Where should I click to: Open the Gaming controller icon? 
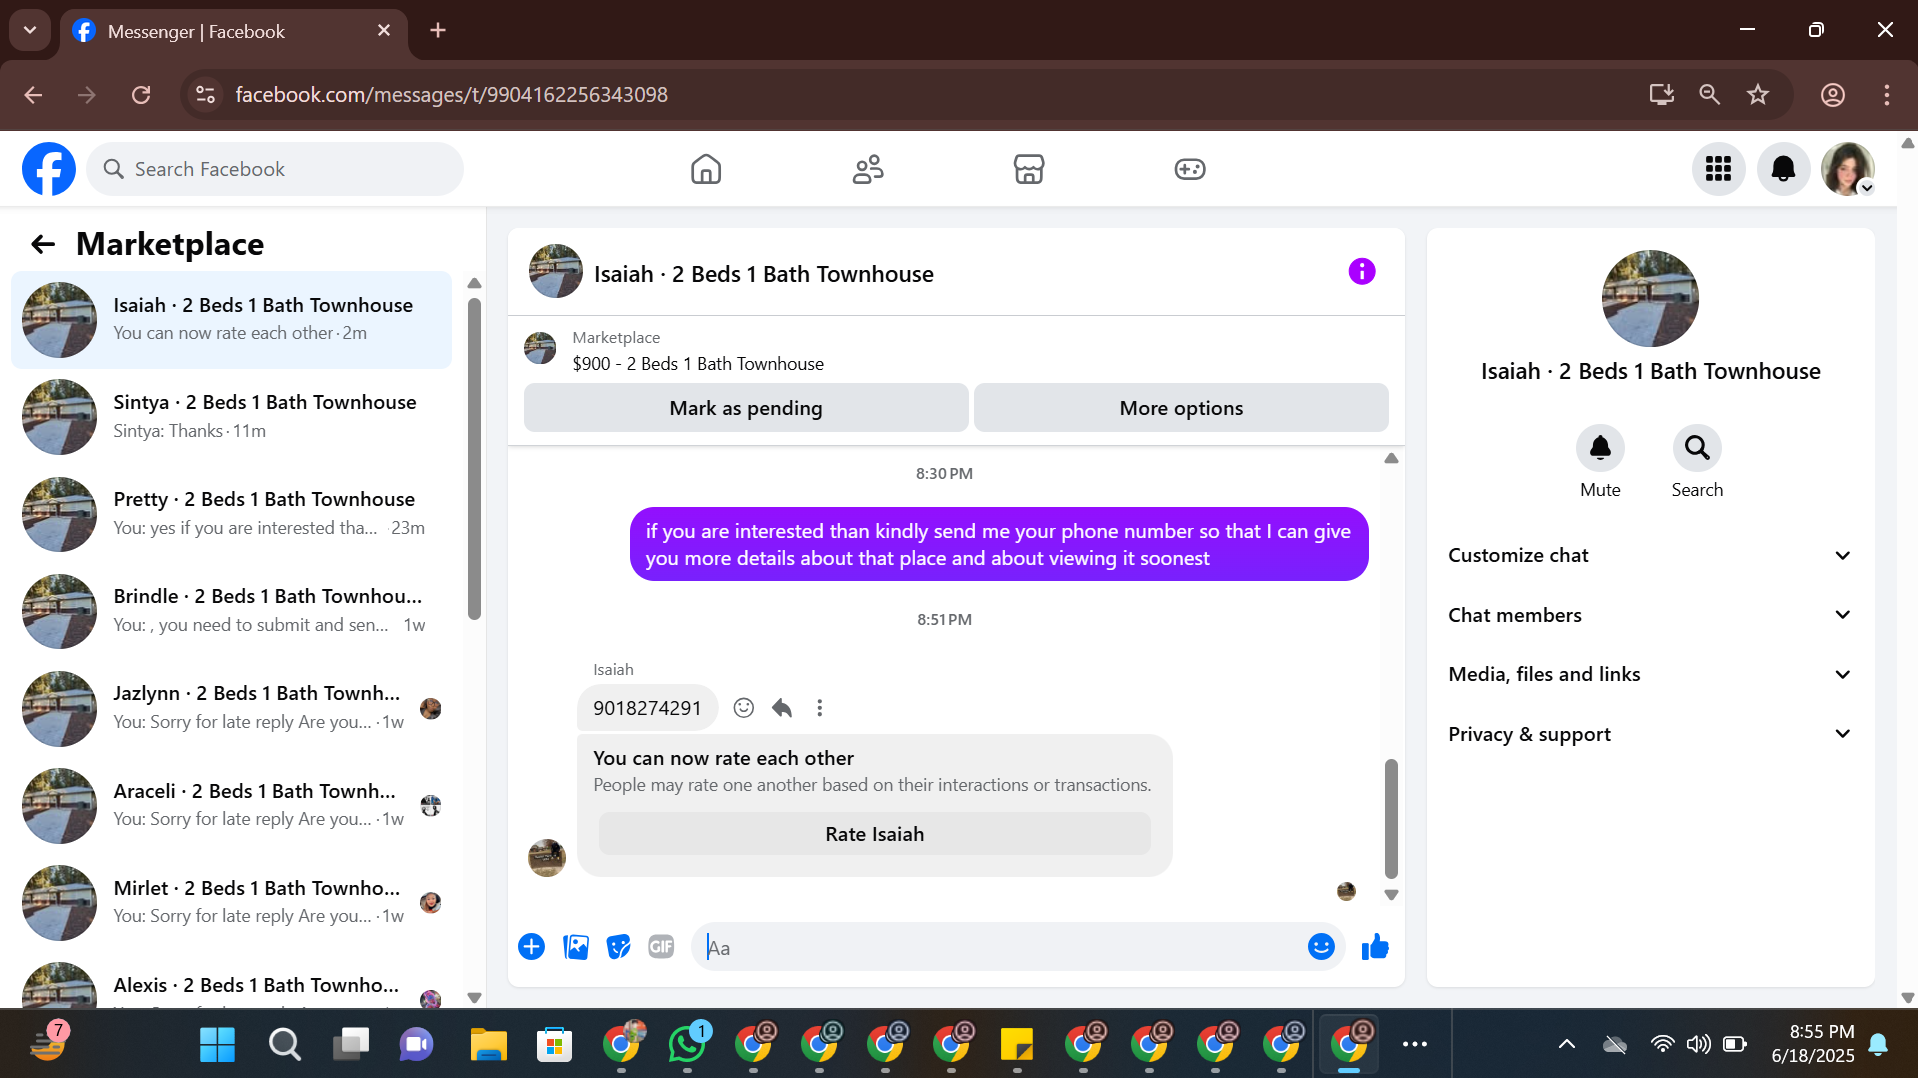point(1190,169)
